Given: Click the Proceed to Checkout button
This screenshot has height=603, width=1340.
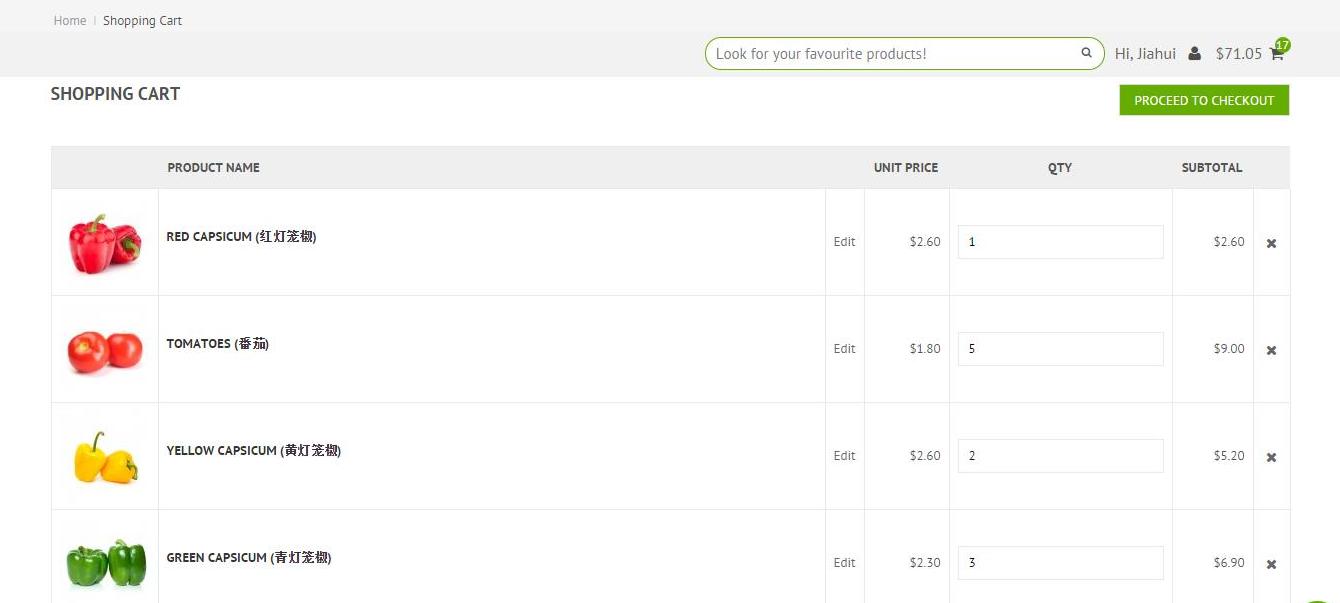Looking at the screenshot, I should click(1204, 100).
